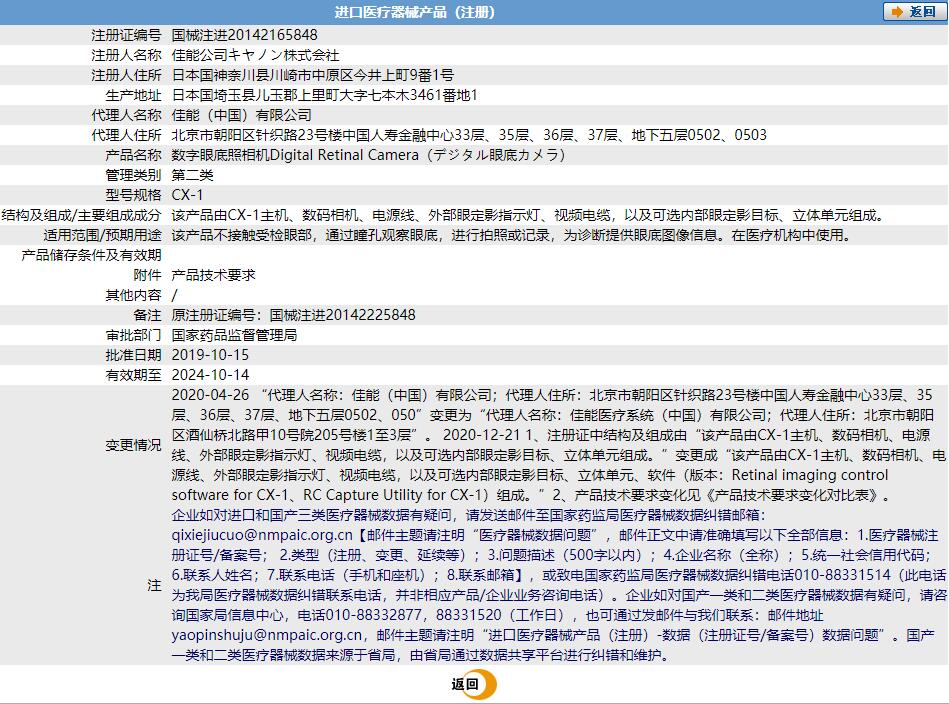Click the 备注 label

[148, 315]
